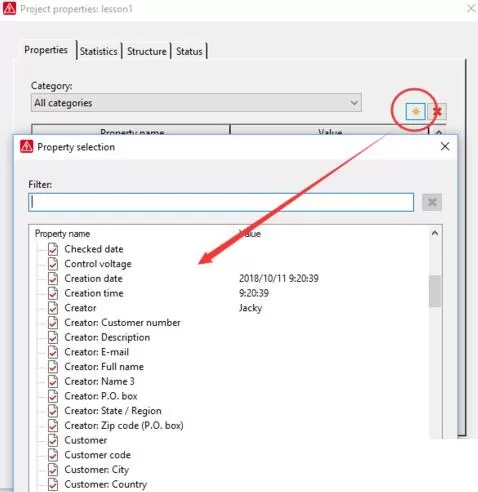Click the icon next to Creation date
Viewport: 478px width, 492px height.
[x=53, y=278]
